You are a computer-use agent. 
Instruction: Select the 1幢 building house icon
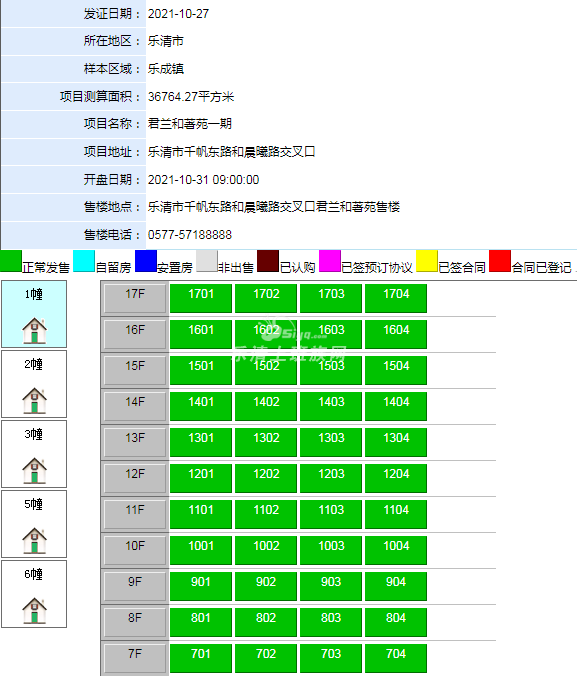[34, 330]
